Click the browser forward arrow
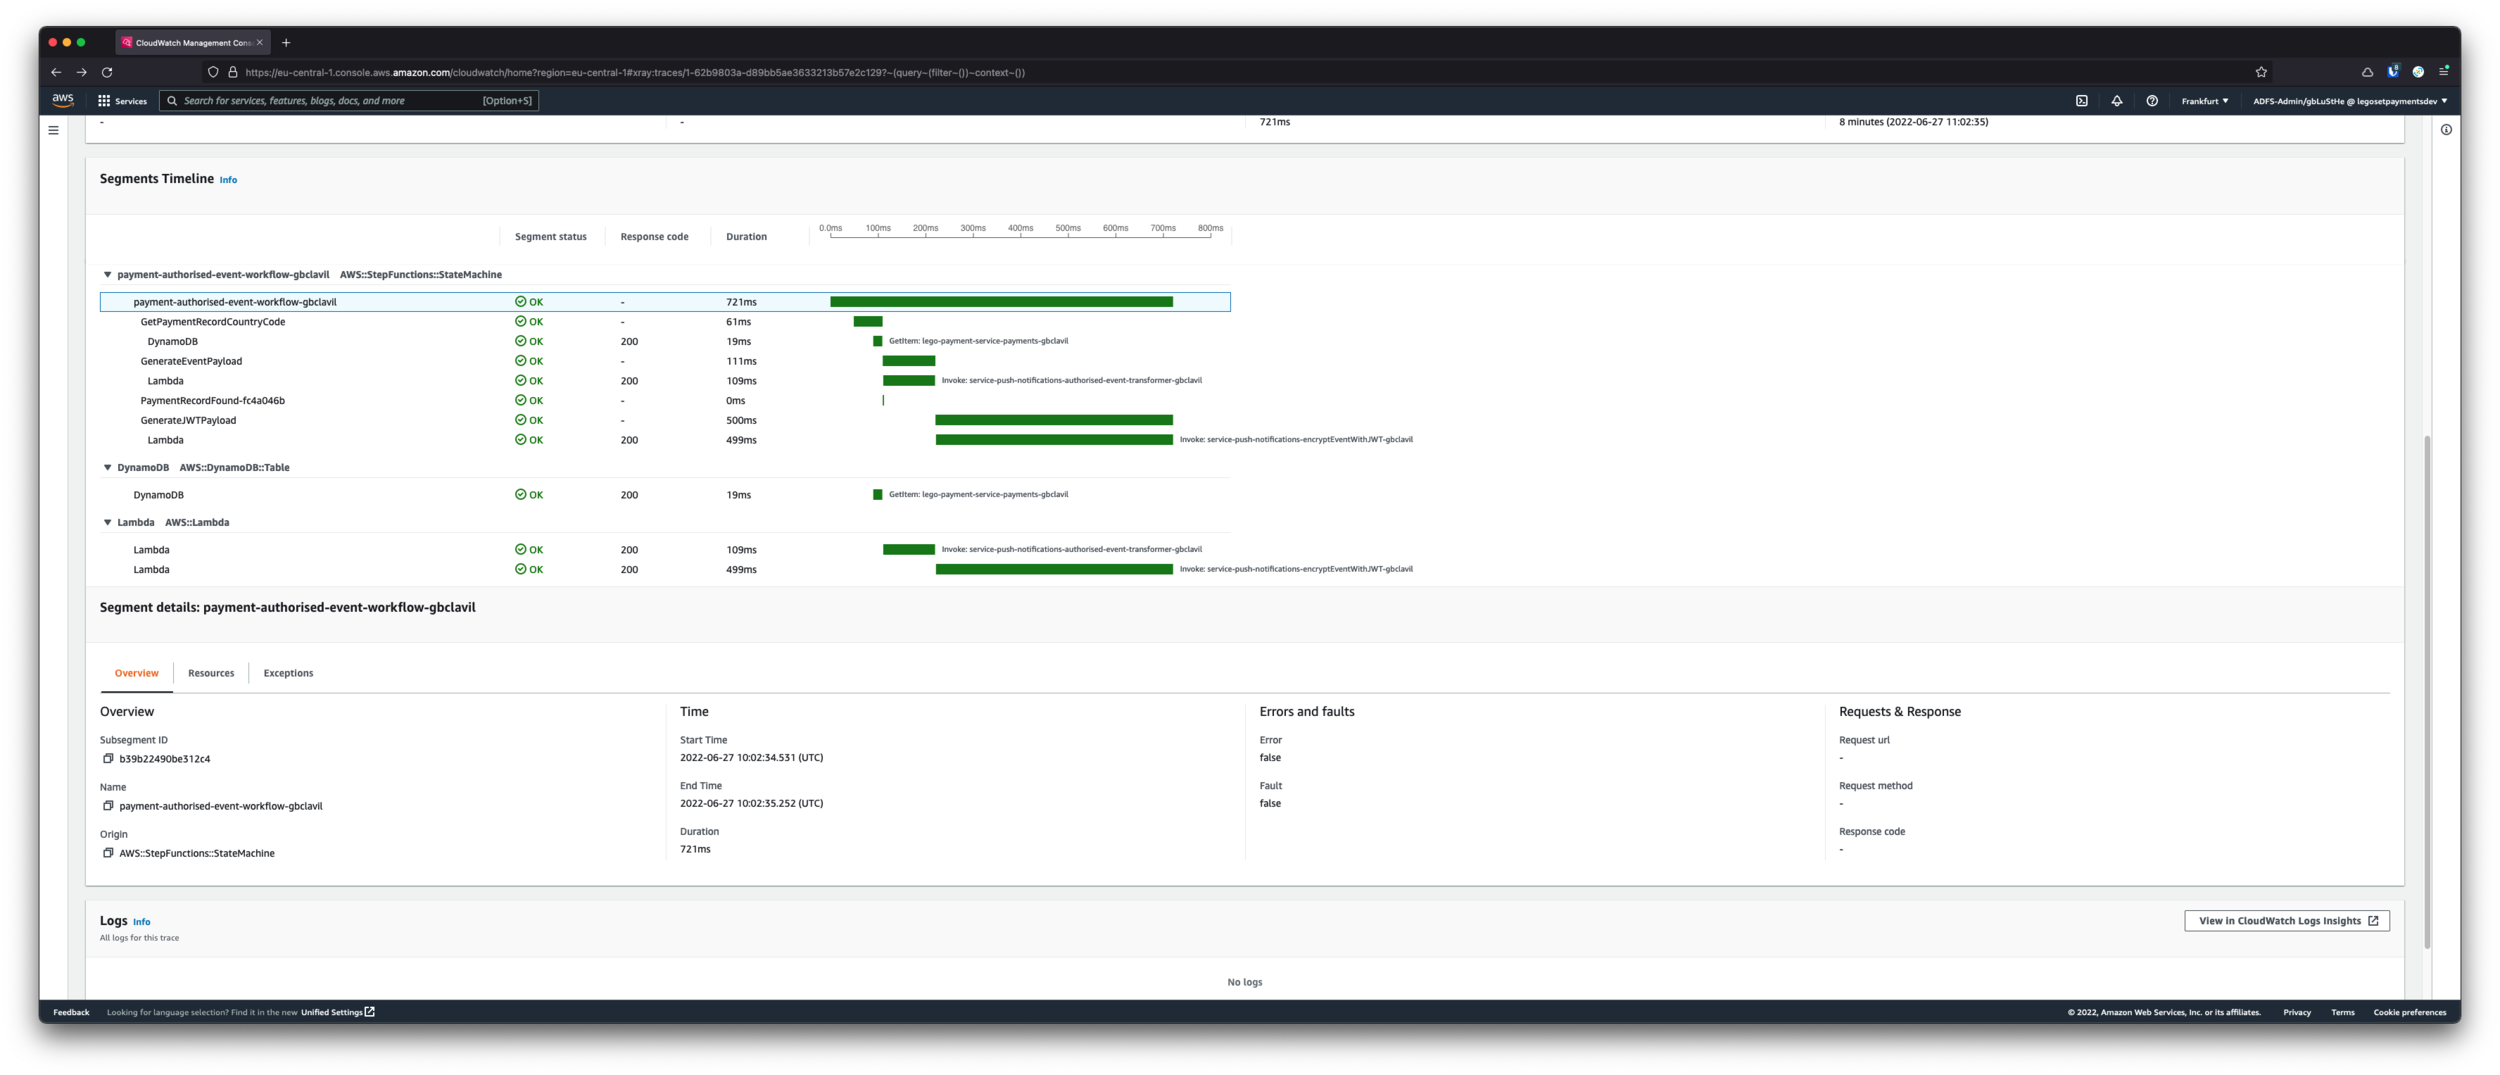This screenshot has width=2500, height=1075. [82, 72]
